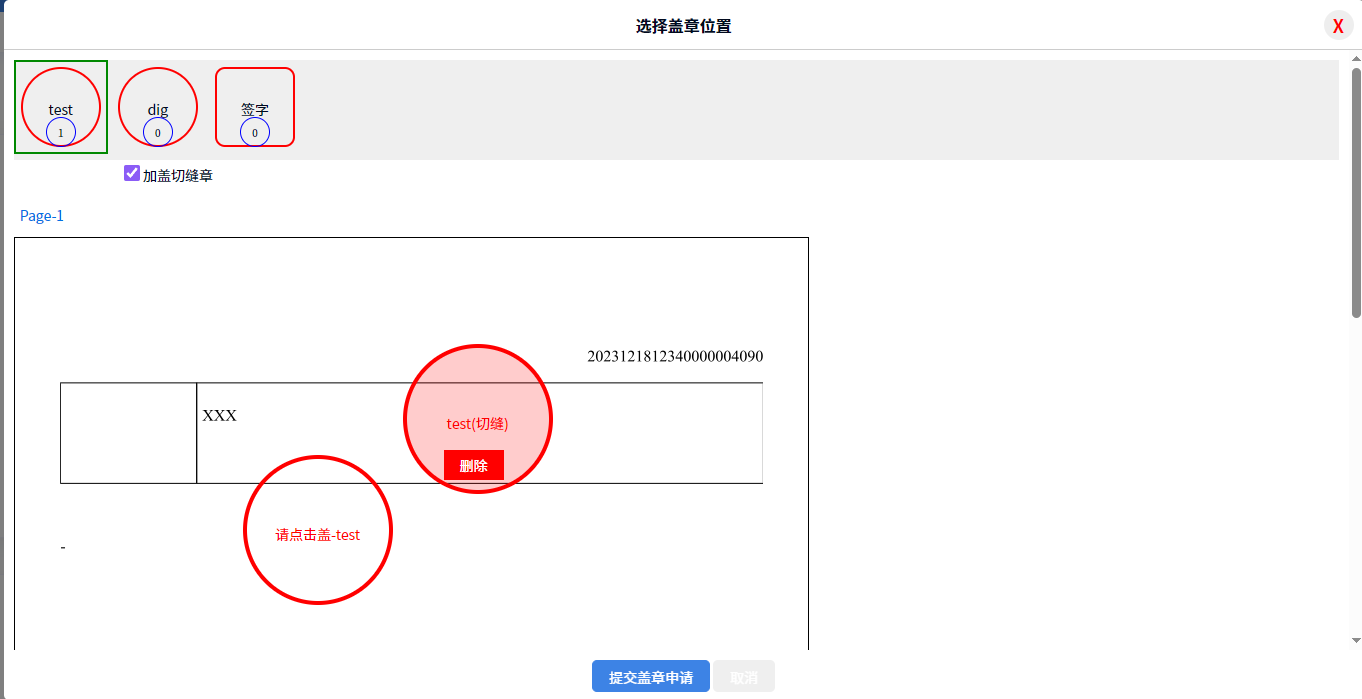This screenshot has width=1362, height=699.
Task: Click the count badge on test seal
Action: pos(61,132)
